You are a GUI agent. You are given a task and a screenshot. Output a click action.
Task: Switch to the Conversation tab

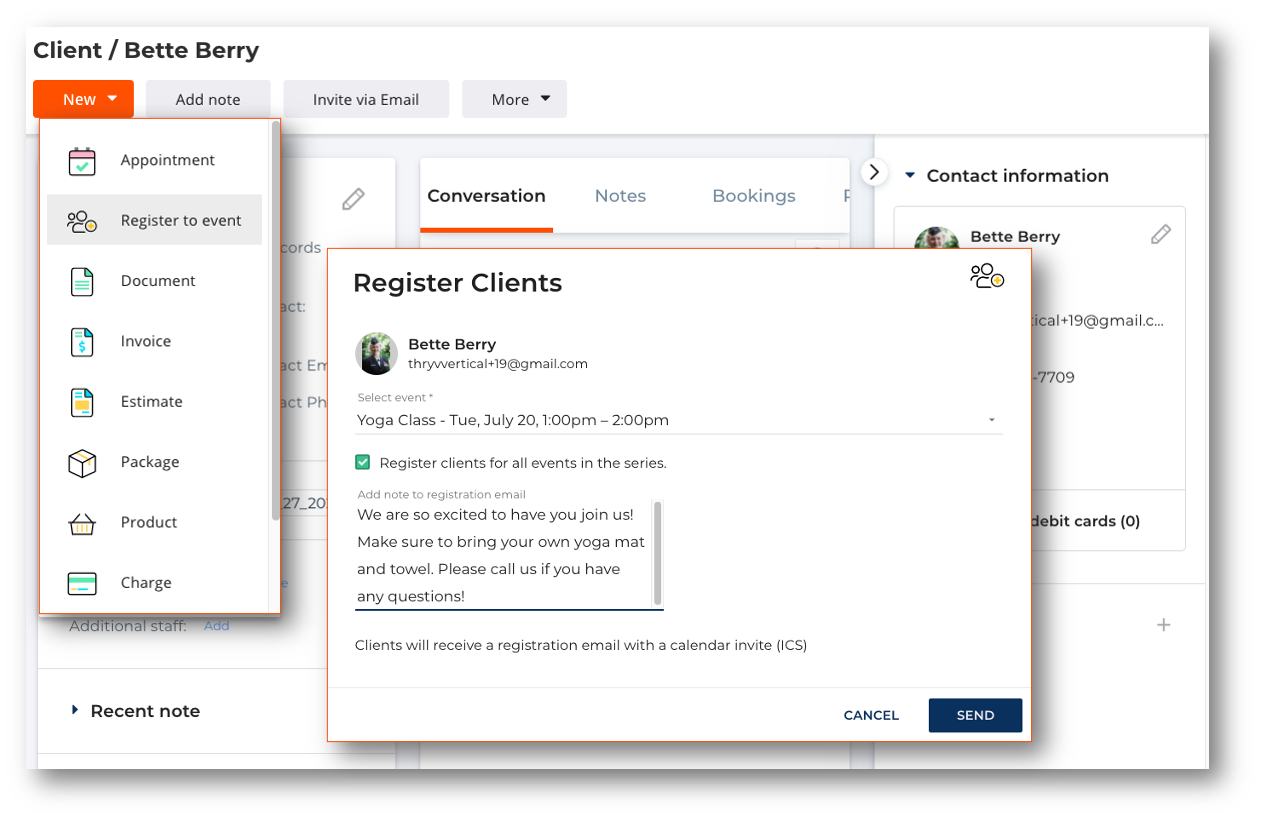coord(486,196)
